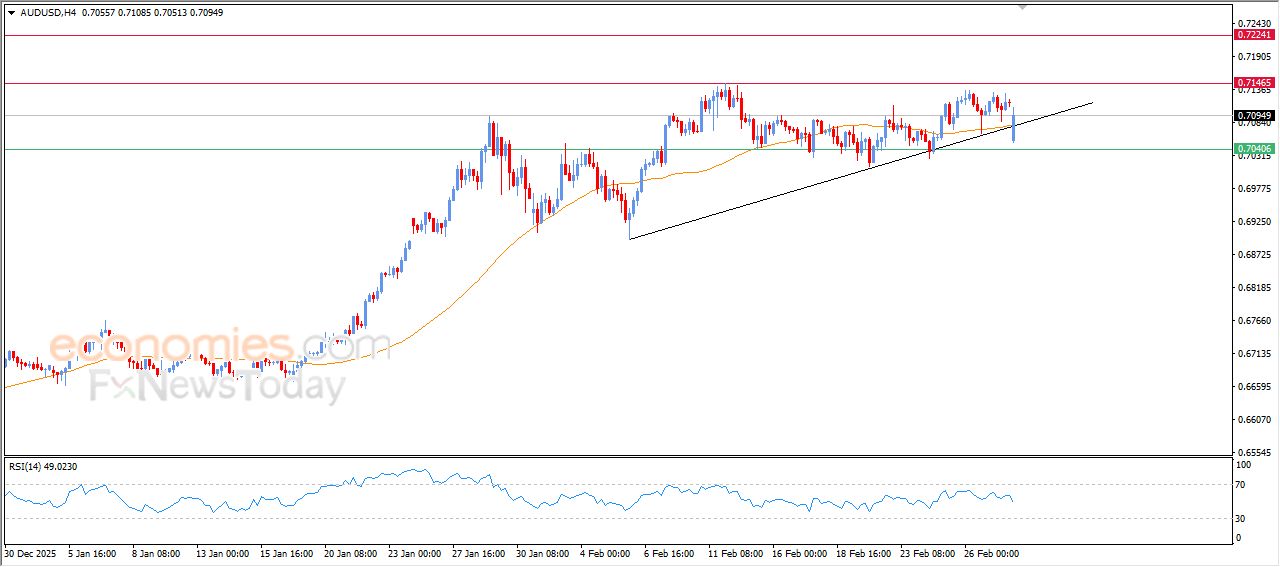
Task: Select the red 0.72241 price label
Action: pyautogui.click(x=1254, y=35)
